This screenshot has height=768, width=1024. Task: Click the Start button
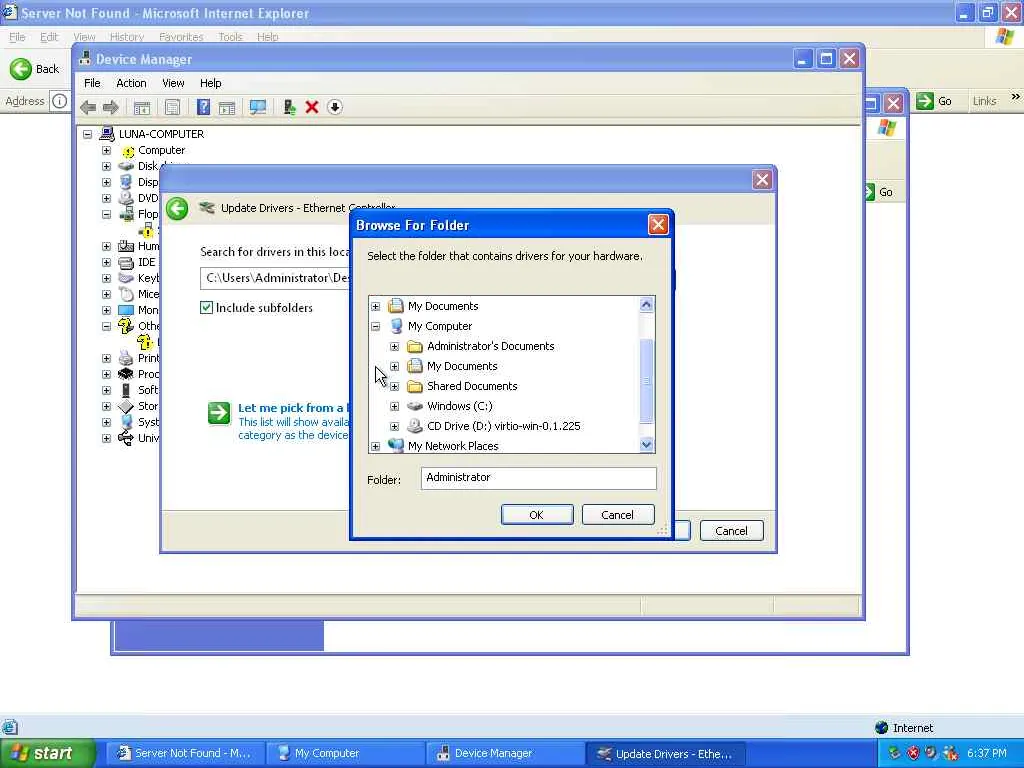pyautogui.click(x=47, y=754)
